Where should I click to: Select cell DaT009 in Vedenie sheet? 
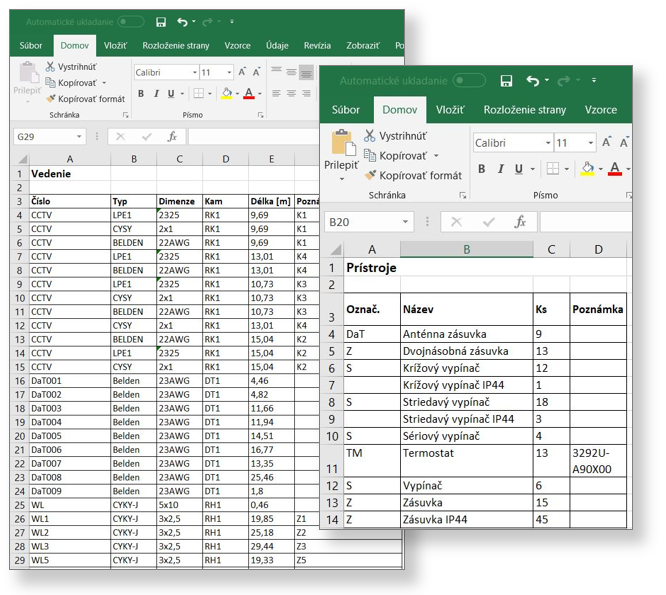coord(70,491)
